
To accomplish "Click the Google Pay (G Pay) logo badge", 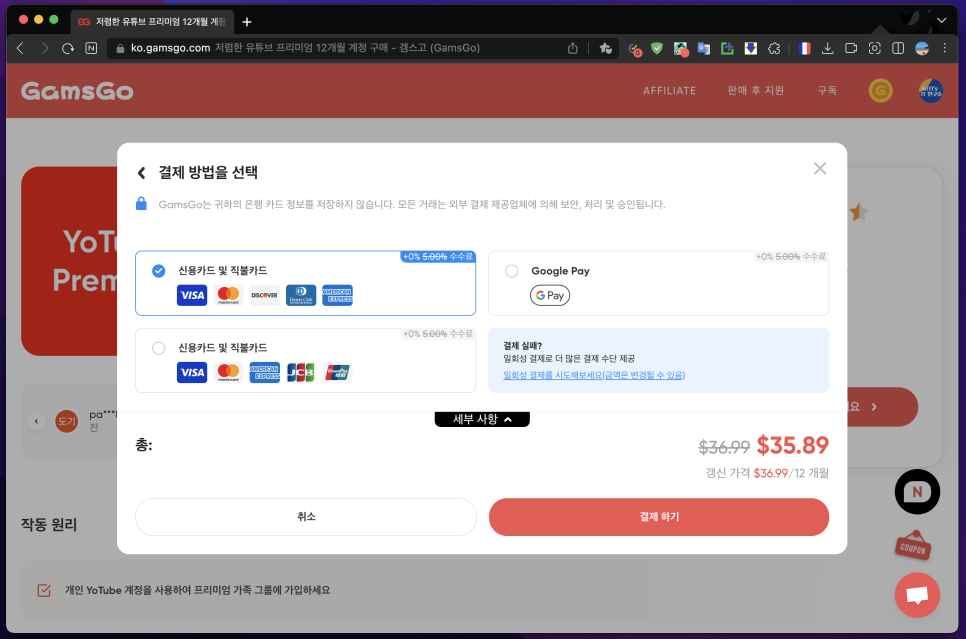I will coord(550,295).
